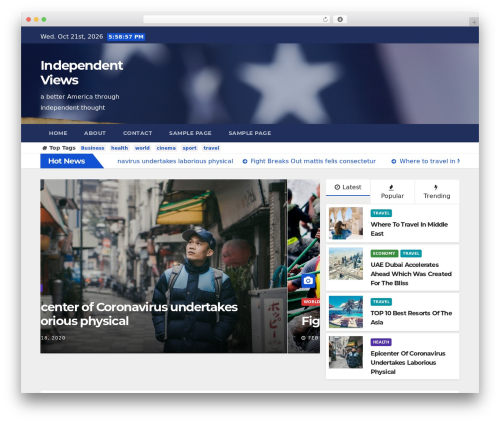
Task: Click the camera icon on the slider image
Action: click(x=308, y=281)
